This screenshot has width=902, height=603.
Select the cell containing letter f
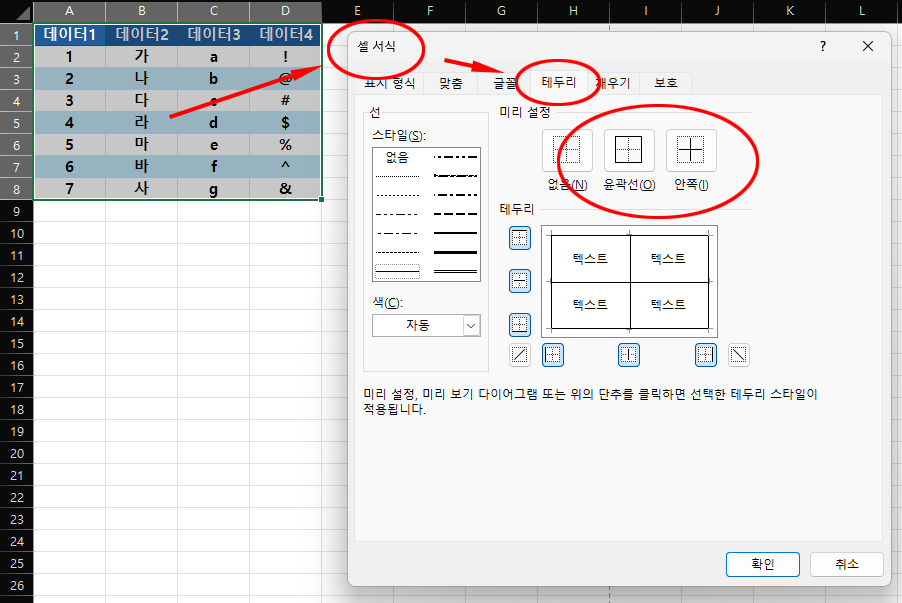(x=213, y=166)
